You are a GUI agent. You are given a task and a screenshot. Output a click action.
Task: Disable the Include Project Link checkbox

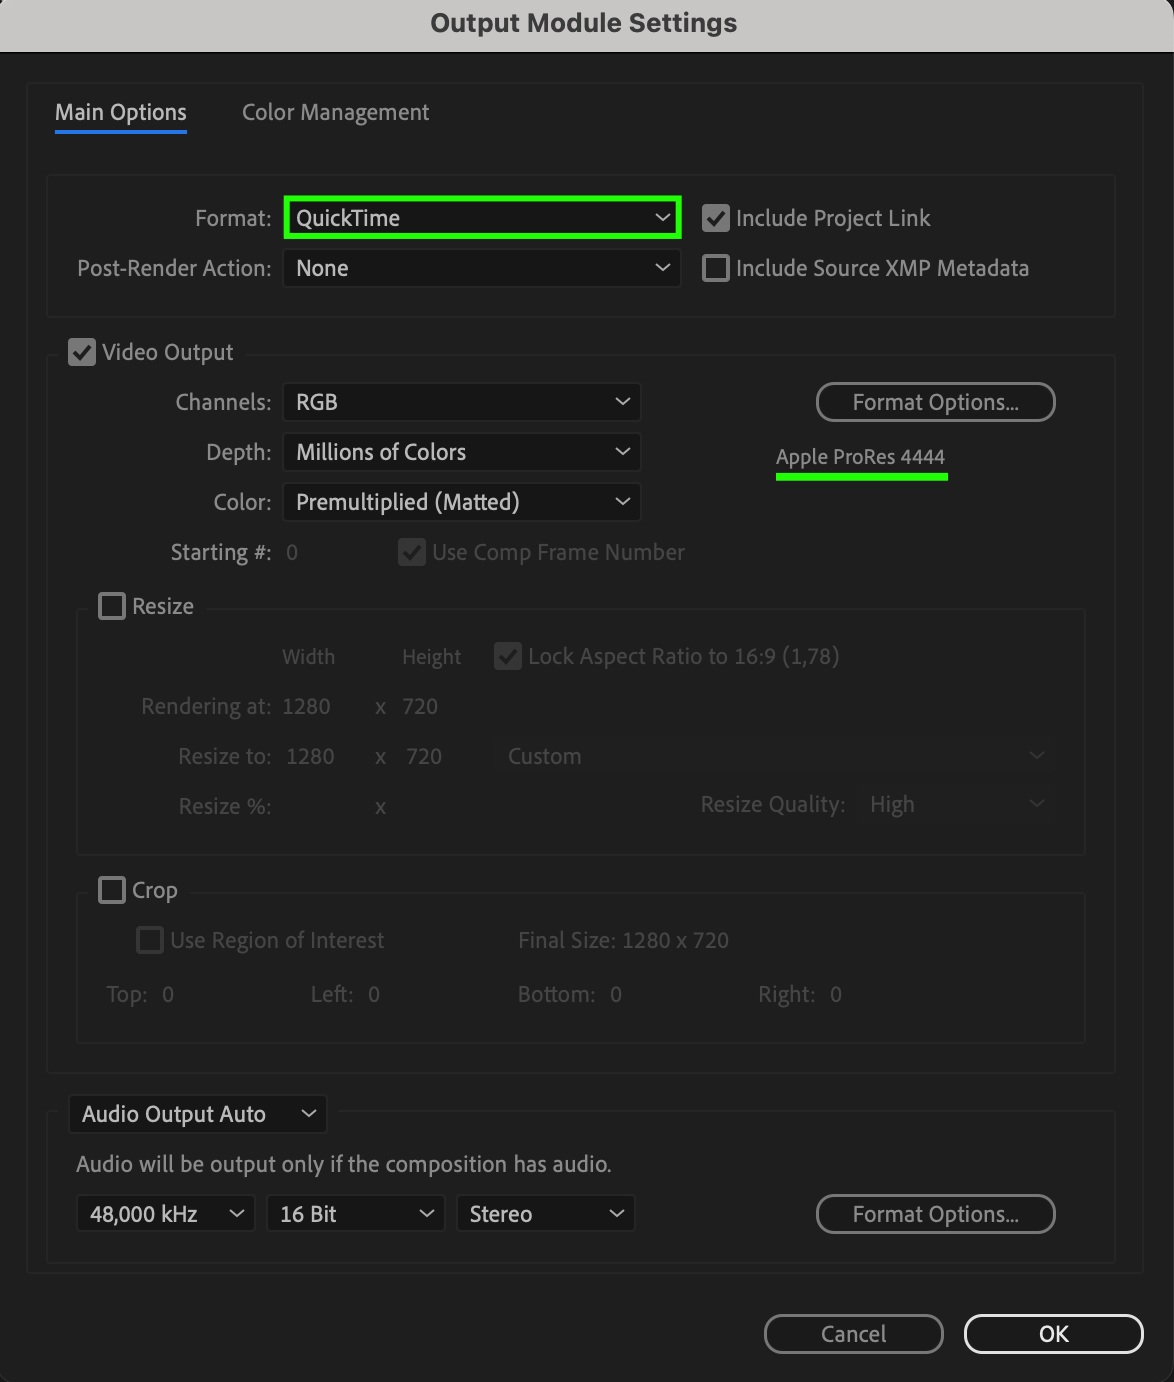click(x=716, y=218)
